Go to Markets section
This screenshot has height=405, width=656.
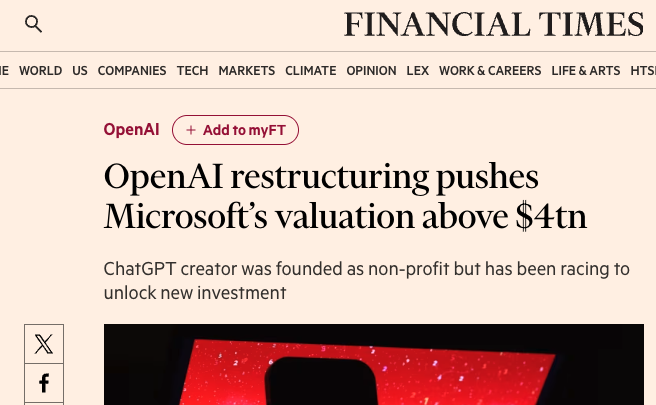pyautogui.click(x=247, y=70)
